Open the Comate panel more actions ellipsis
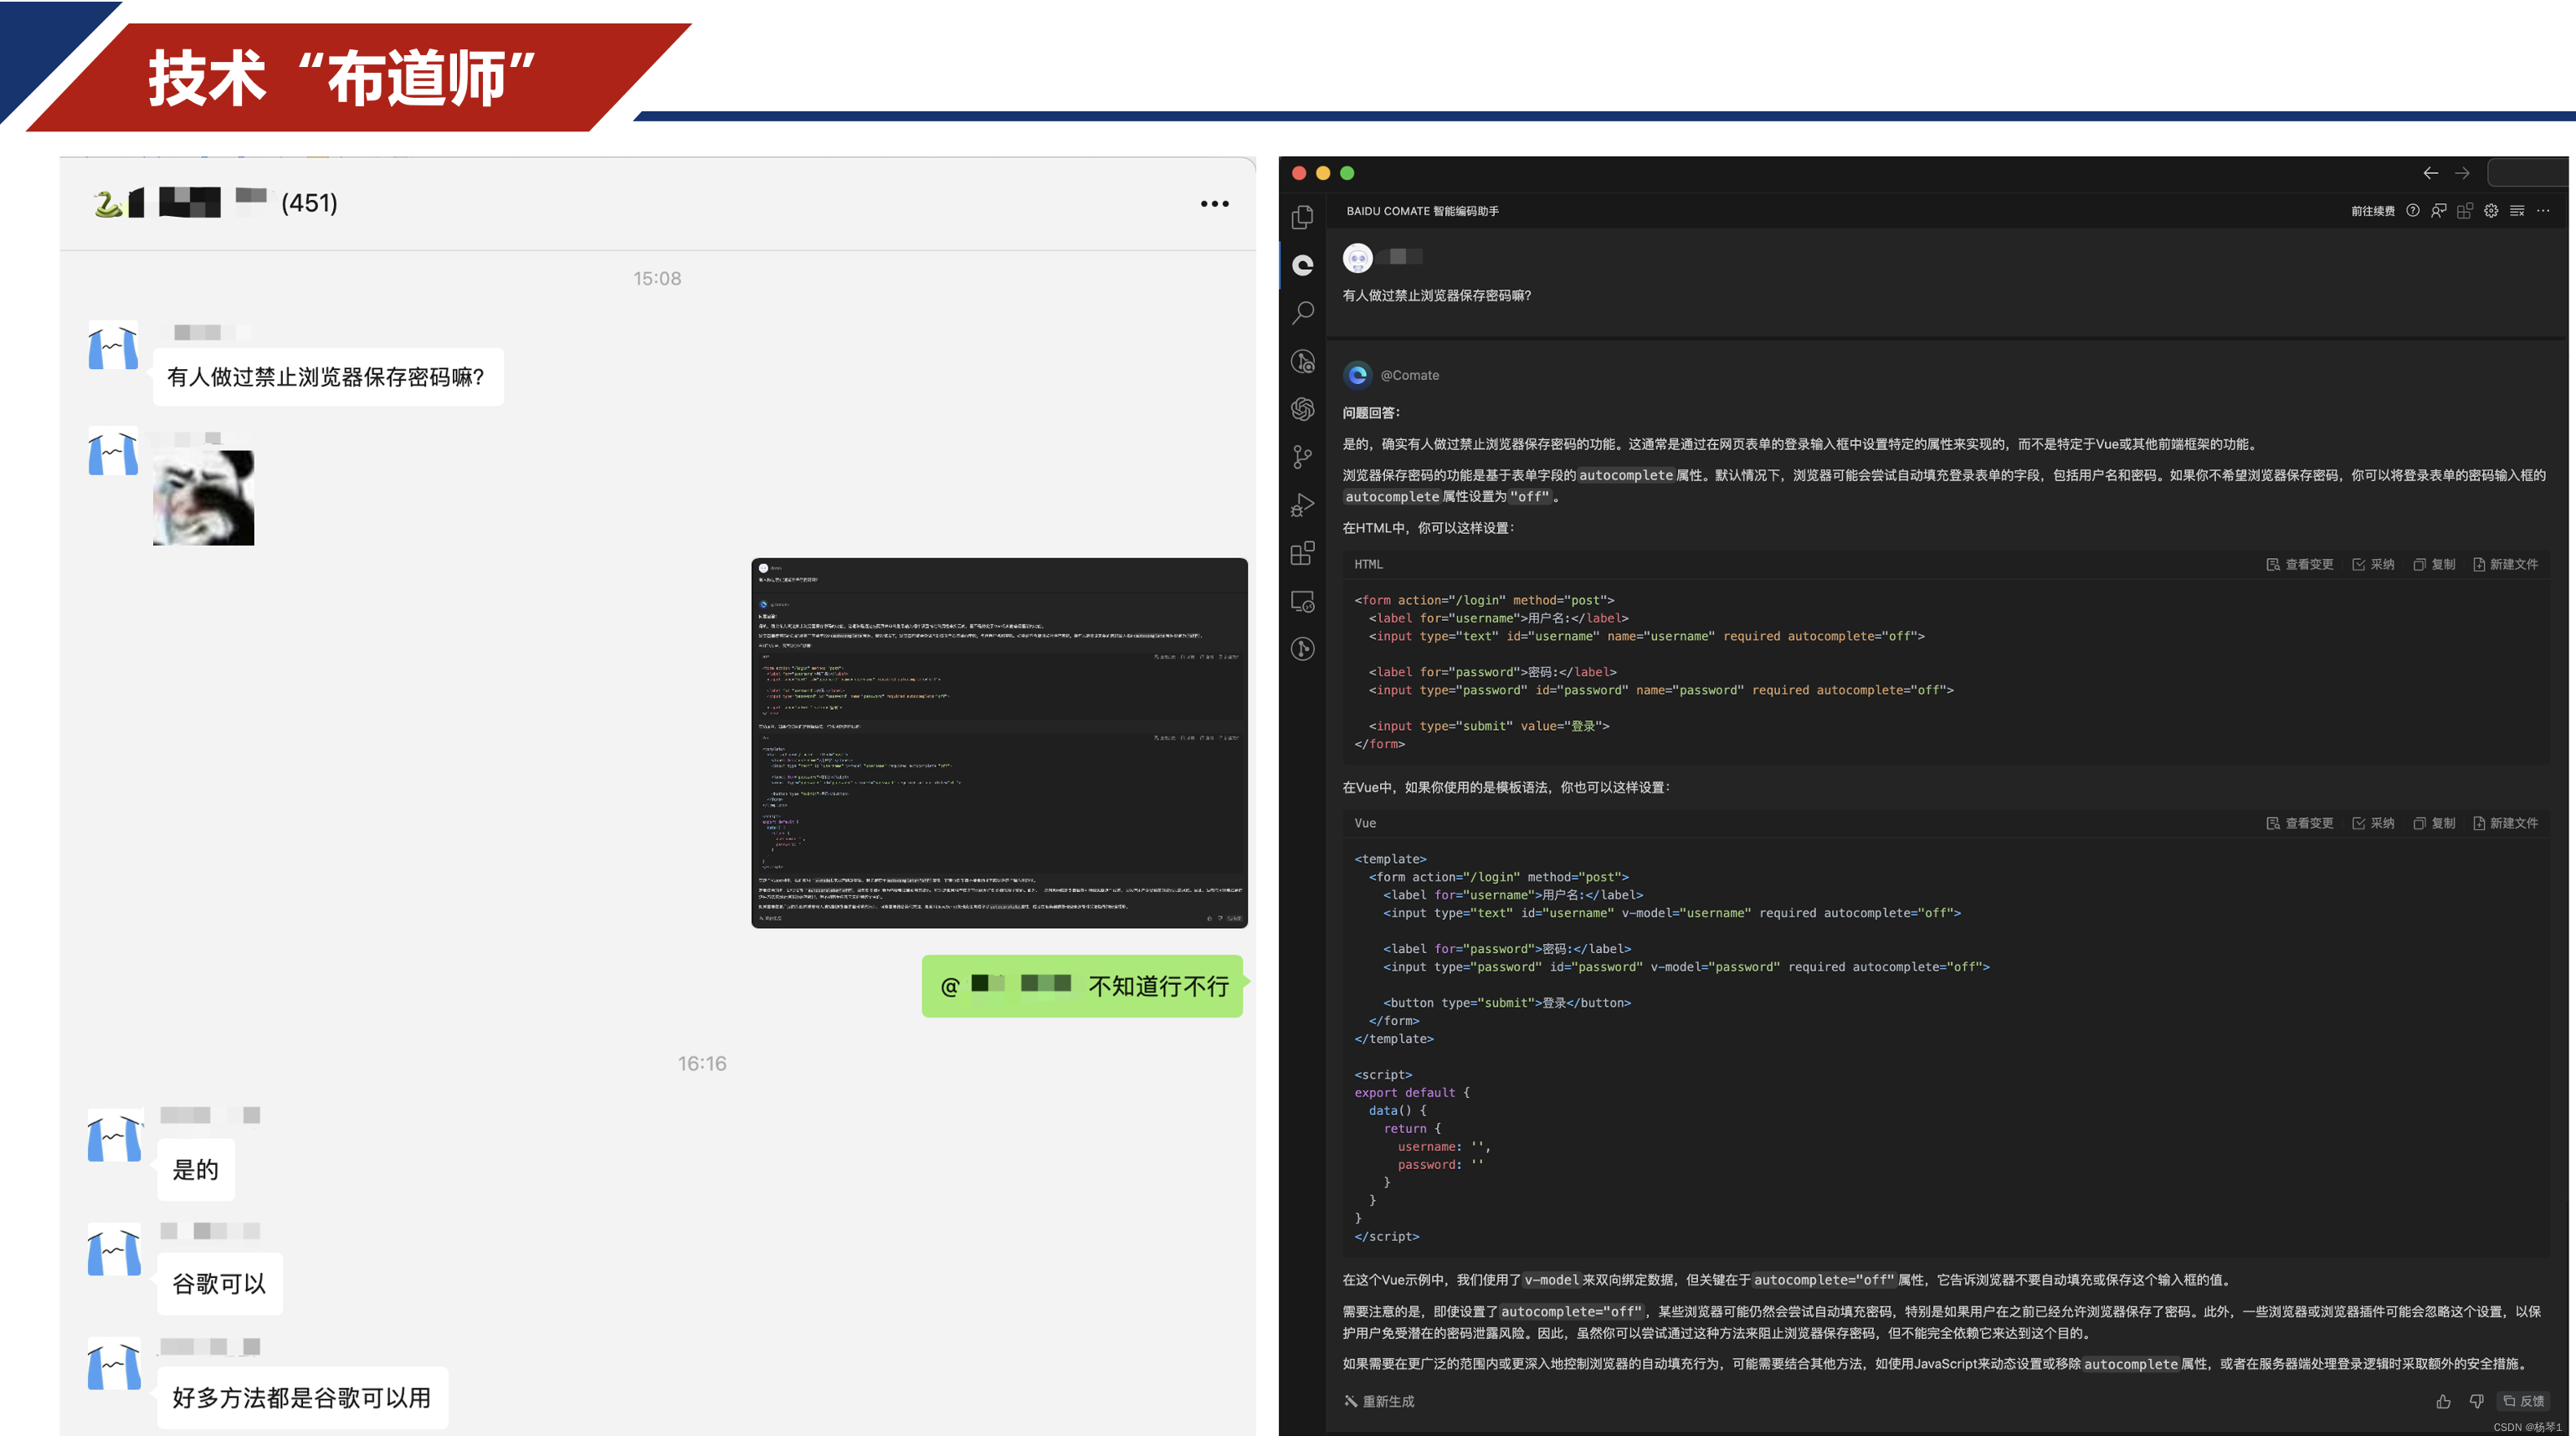The width and height of the screenshot is (2576, 1441). (x=2542, y=211)
